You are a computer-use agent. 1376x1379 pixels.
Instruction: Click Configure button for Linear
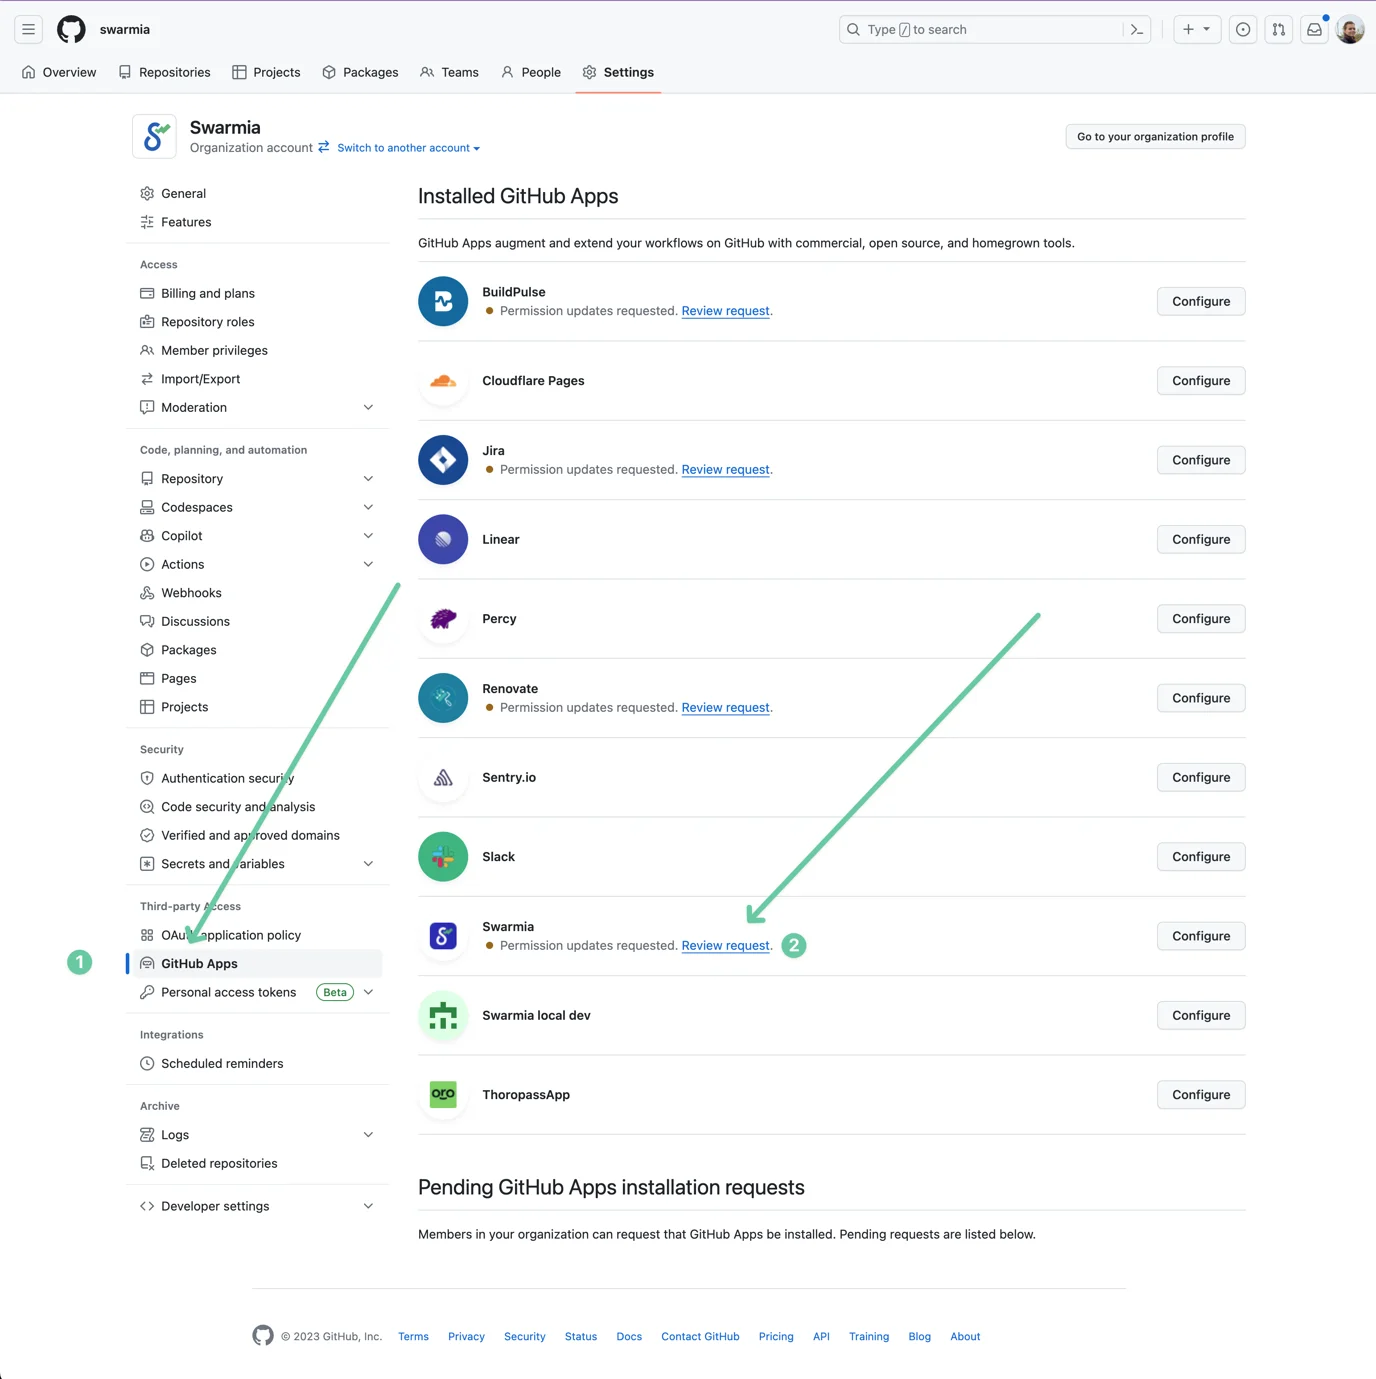1200,540
